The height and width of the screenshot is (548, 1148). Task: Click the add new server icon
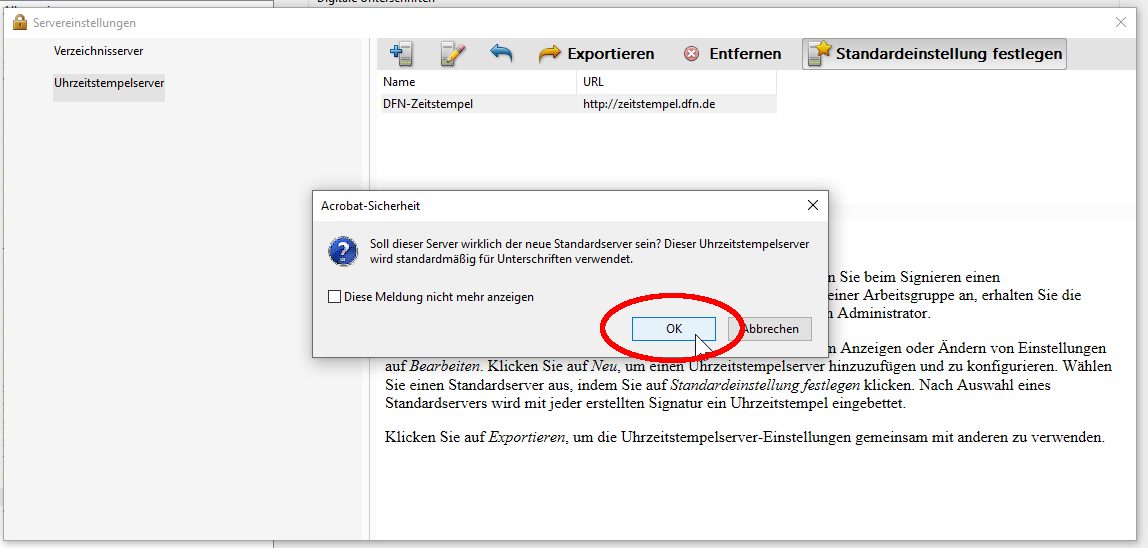pos(402,54)
